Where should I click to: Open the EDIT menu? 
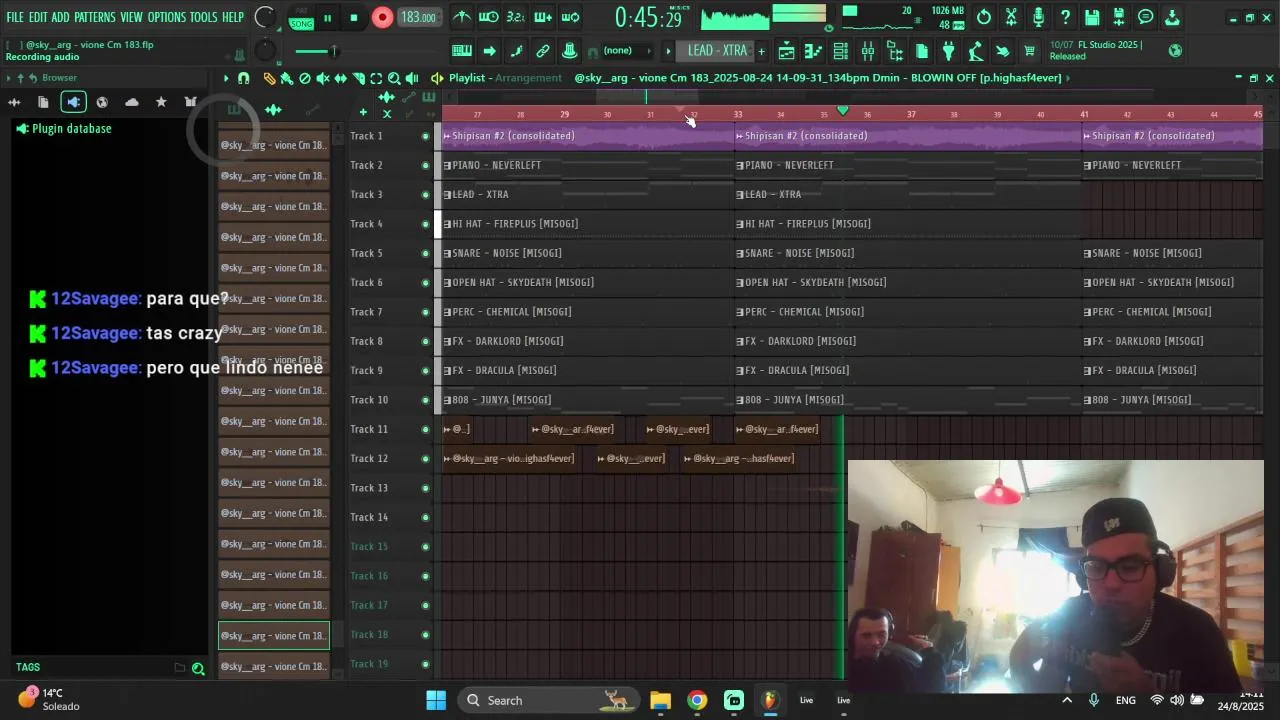[x=38, y=17]
